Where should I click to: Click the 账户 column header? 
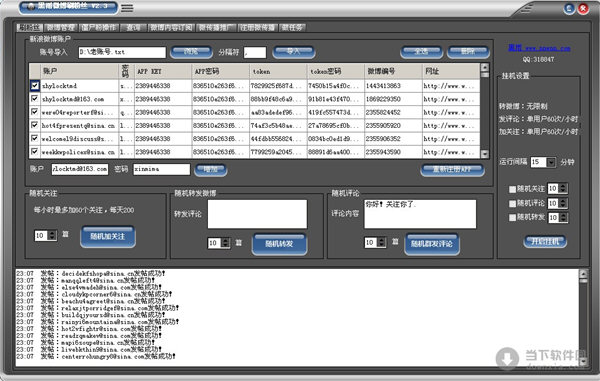[x=80, y=71]
